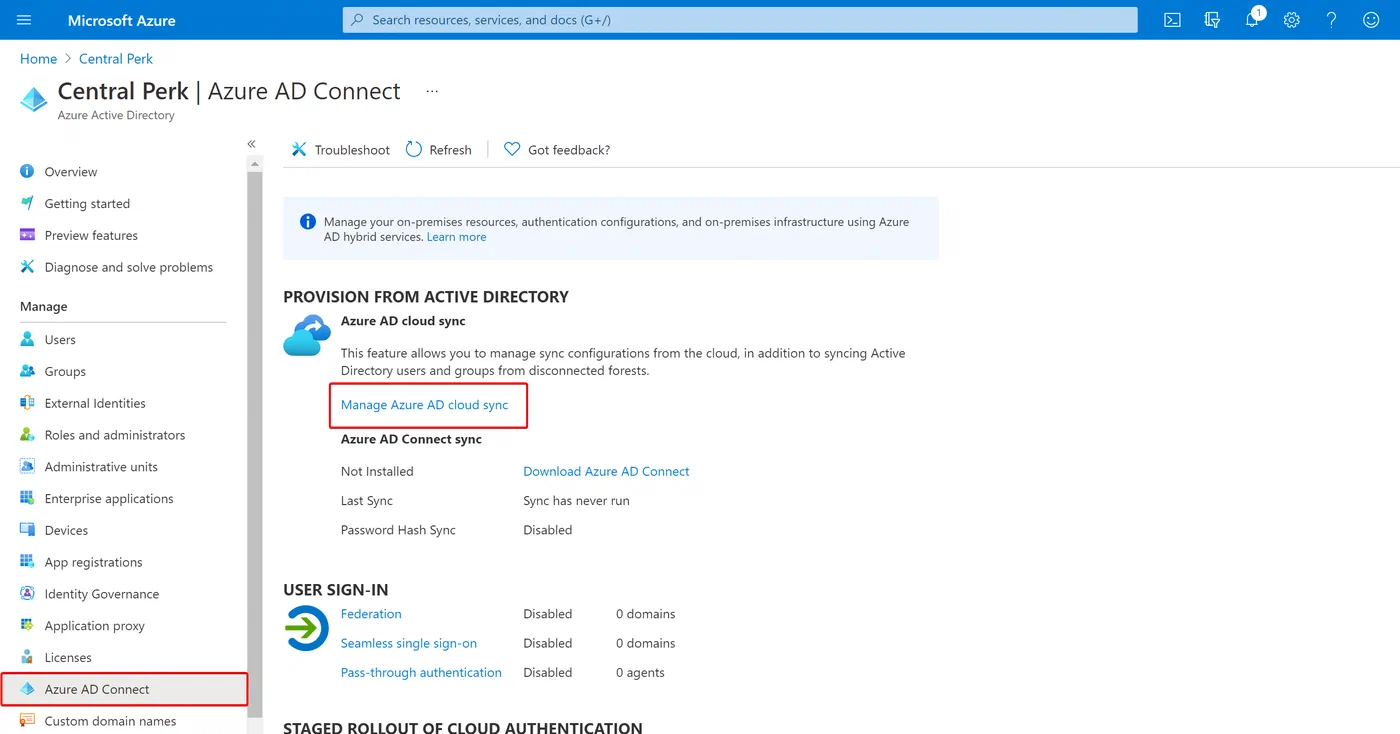
Task: Click the Troubleshoot toolbar button
Action: 340,149
